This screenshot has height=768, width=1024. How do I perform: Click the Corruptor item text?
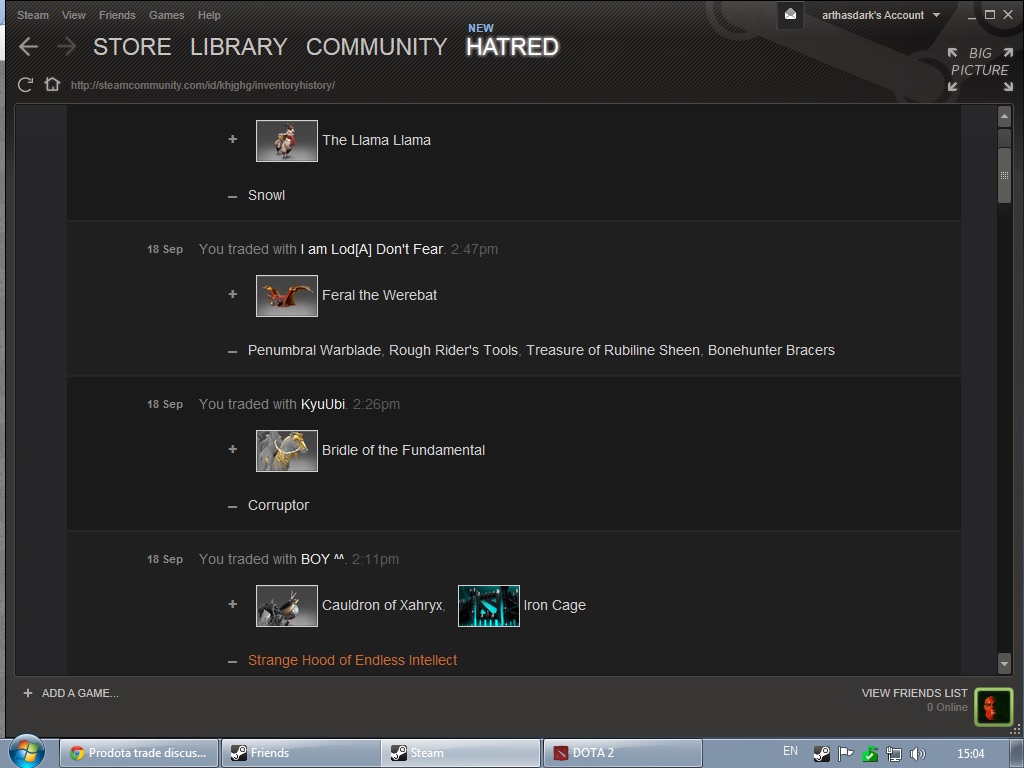coord(278,505)
